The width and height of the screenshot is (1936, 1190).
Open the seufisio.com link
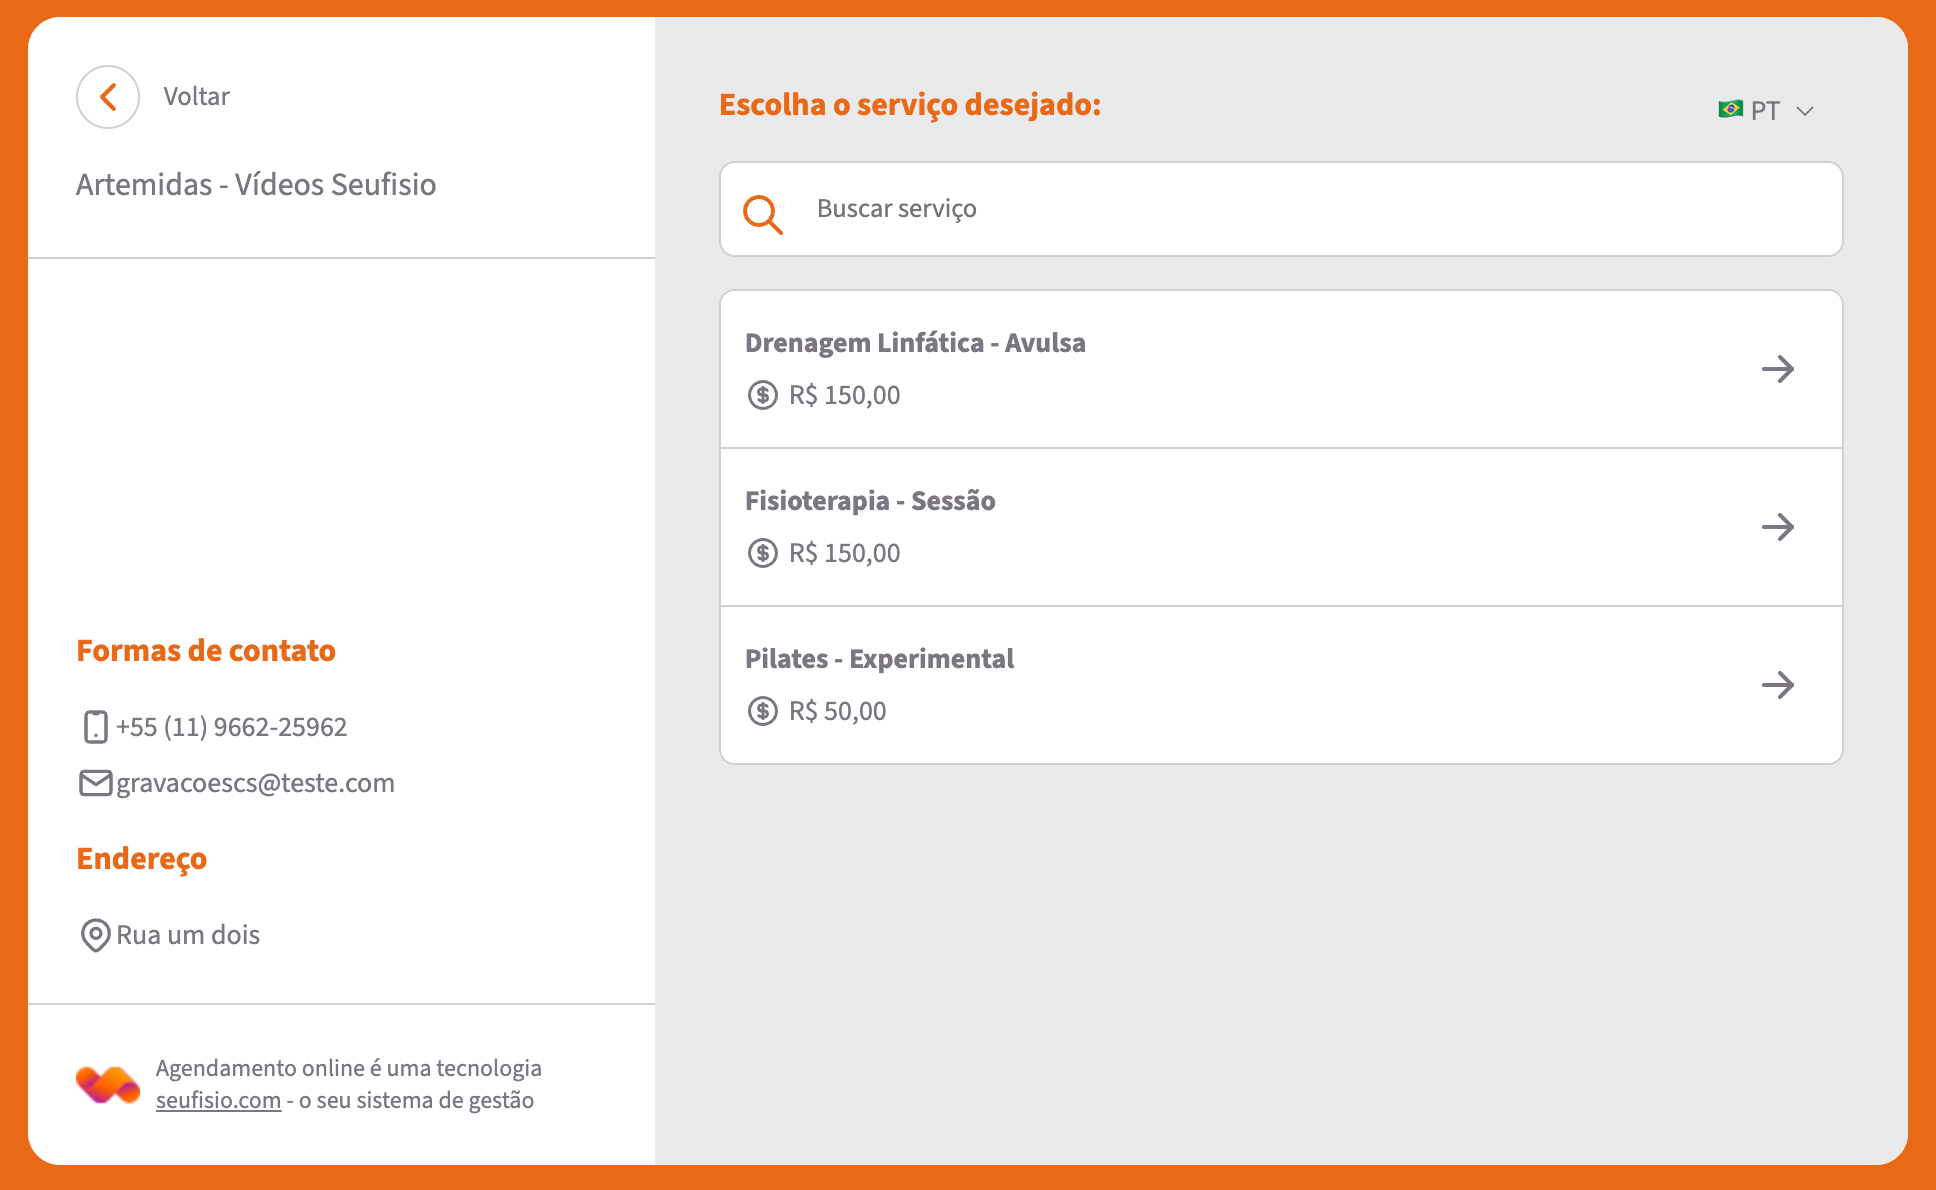pos(218,1101)
